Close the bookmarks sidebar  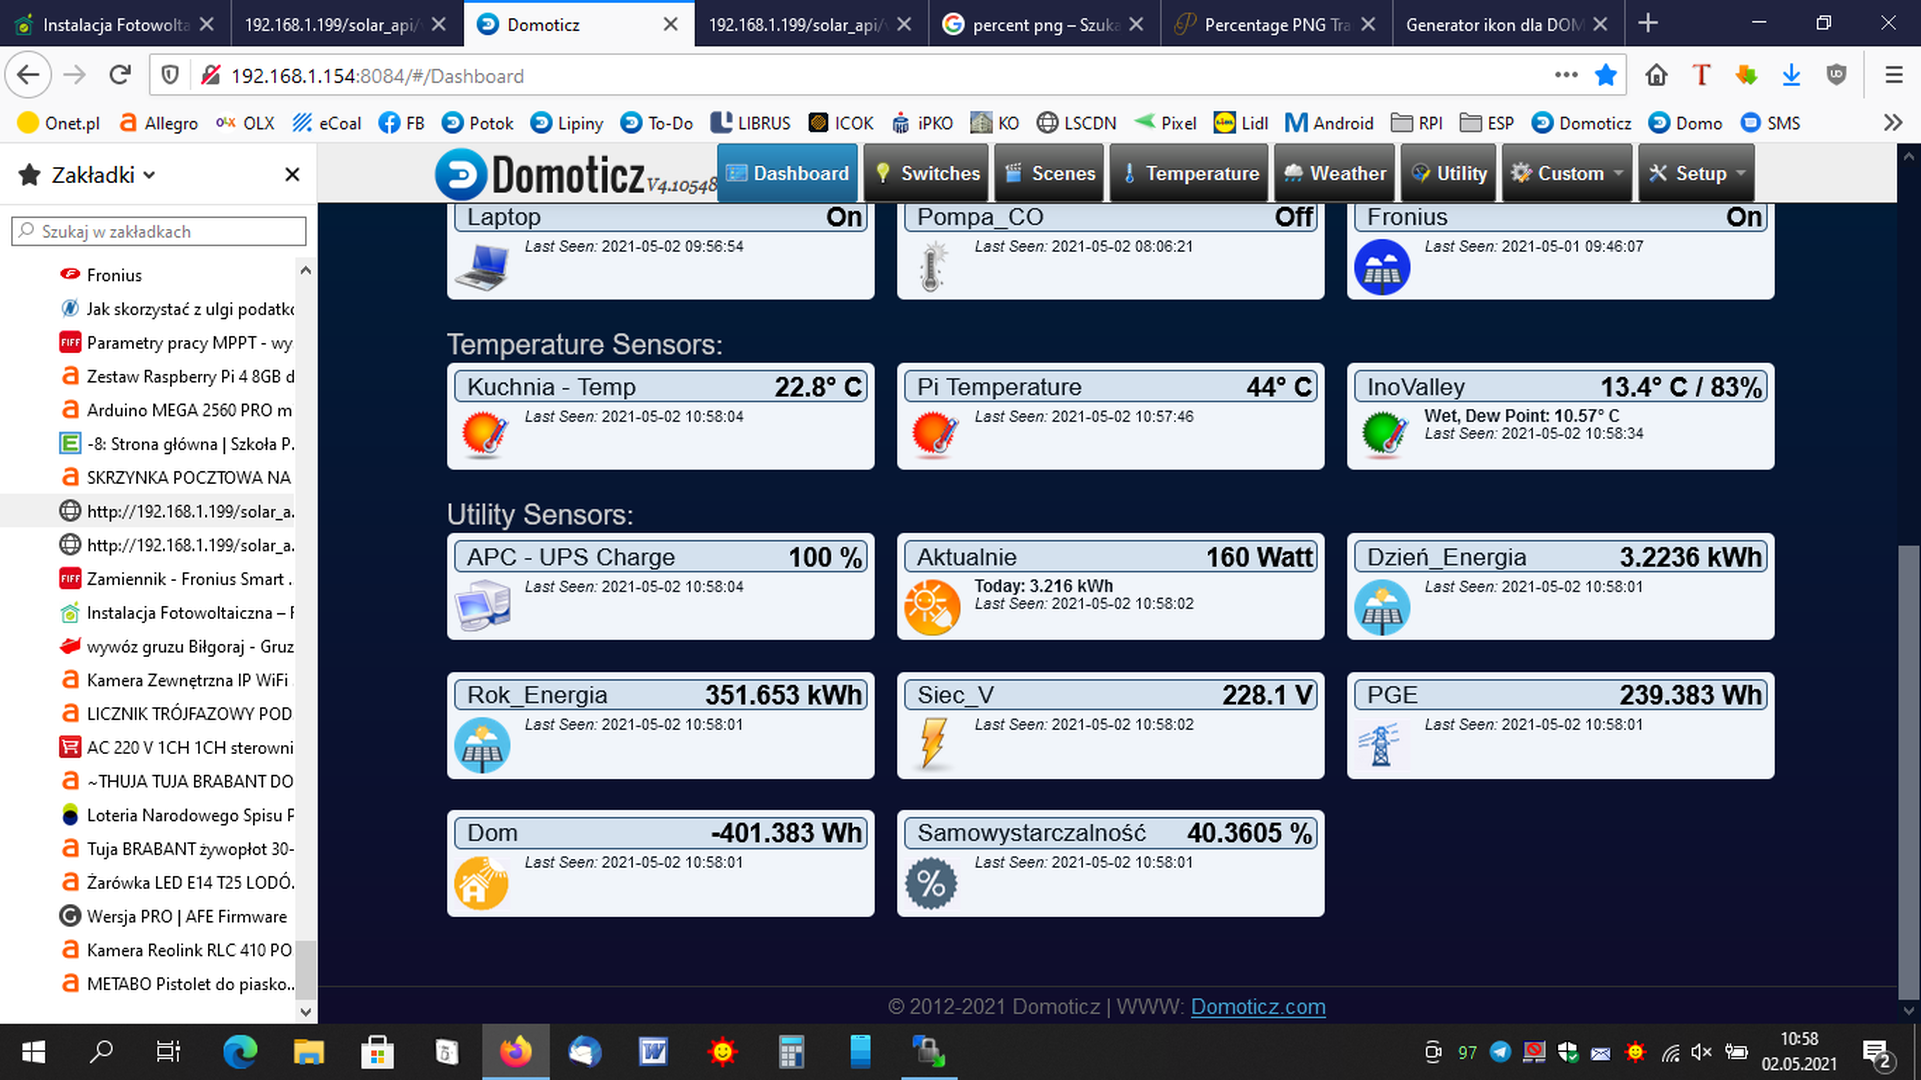coord(292,175)
